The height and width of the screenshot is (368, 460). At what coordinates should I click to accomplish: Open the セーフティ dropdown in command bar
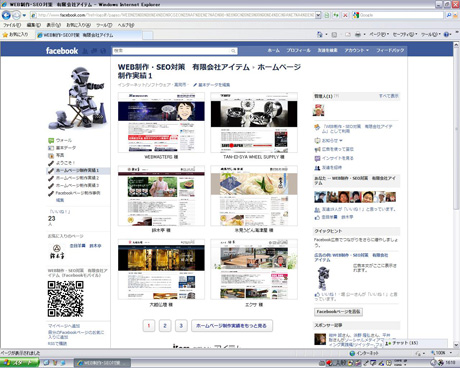[405, 34]
